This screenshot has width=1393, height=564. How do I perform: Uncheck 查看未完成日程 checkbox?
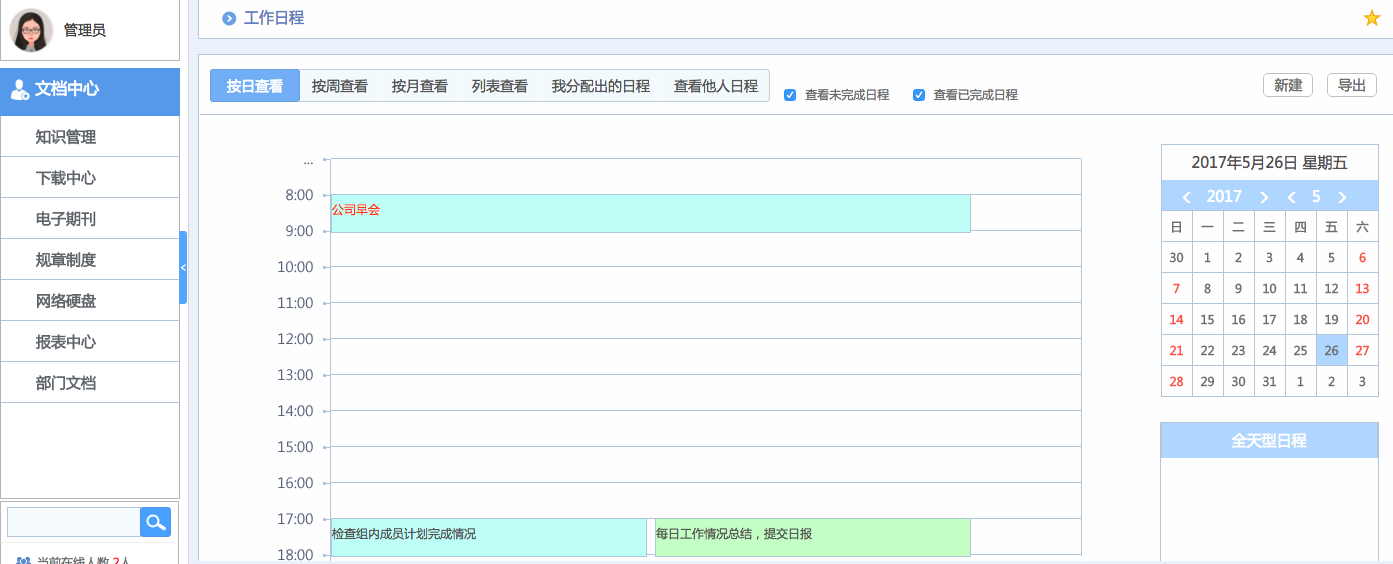[790, 95]
